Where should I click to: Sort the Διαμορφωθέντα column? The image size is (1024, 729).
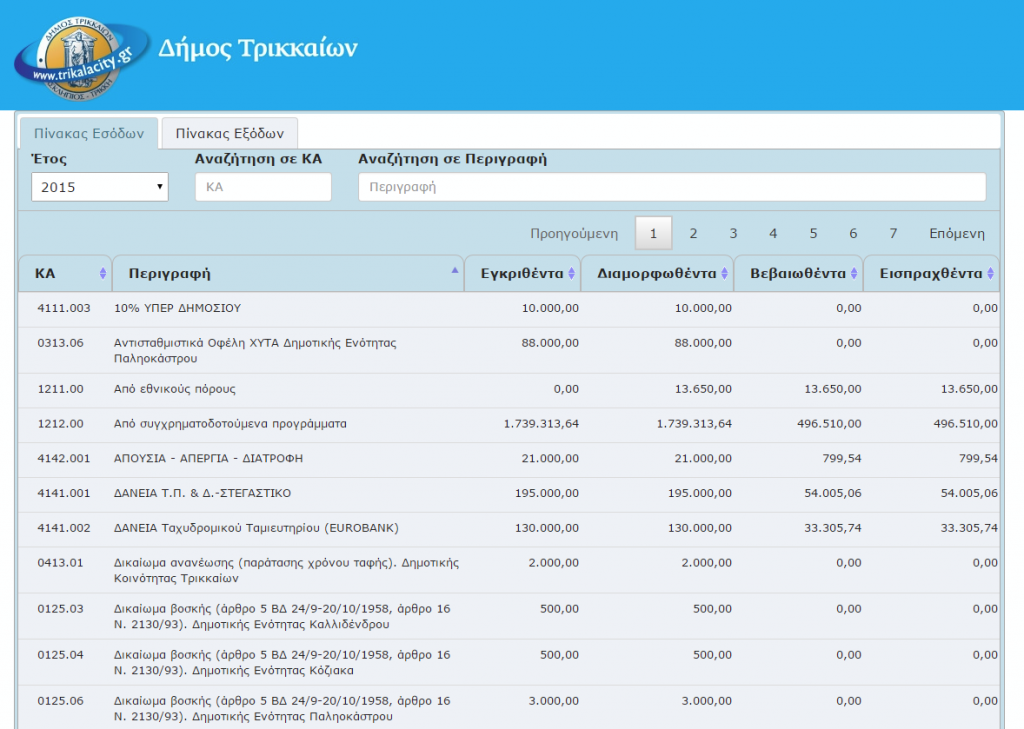pos(725,274)
